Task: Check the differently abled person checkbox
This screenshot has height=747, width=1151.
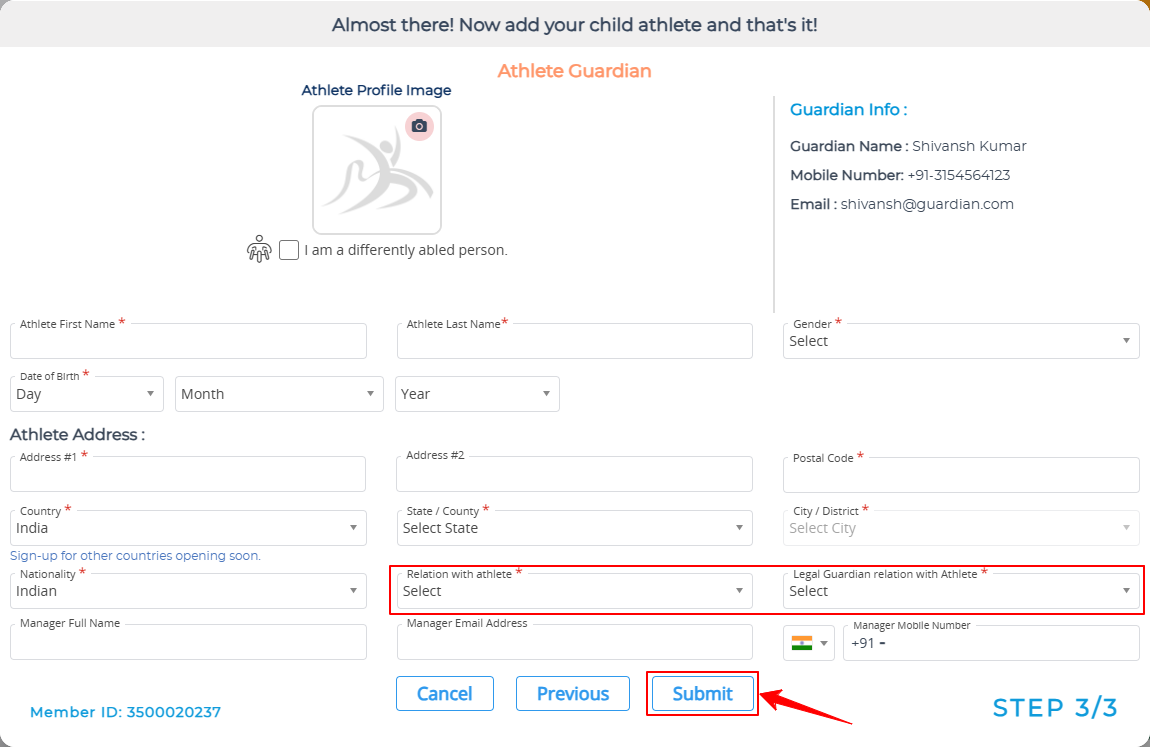Action: pos(289,249)
